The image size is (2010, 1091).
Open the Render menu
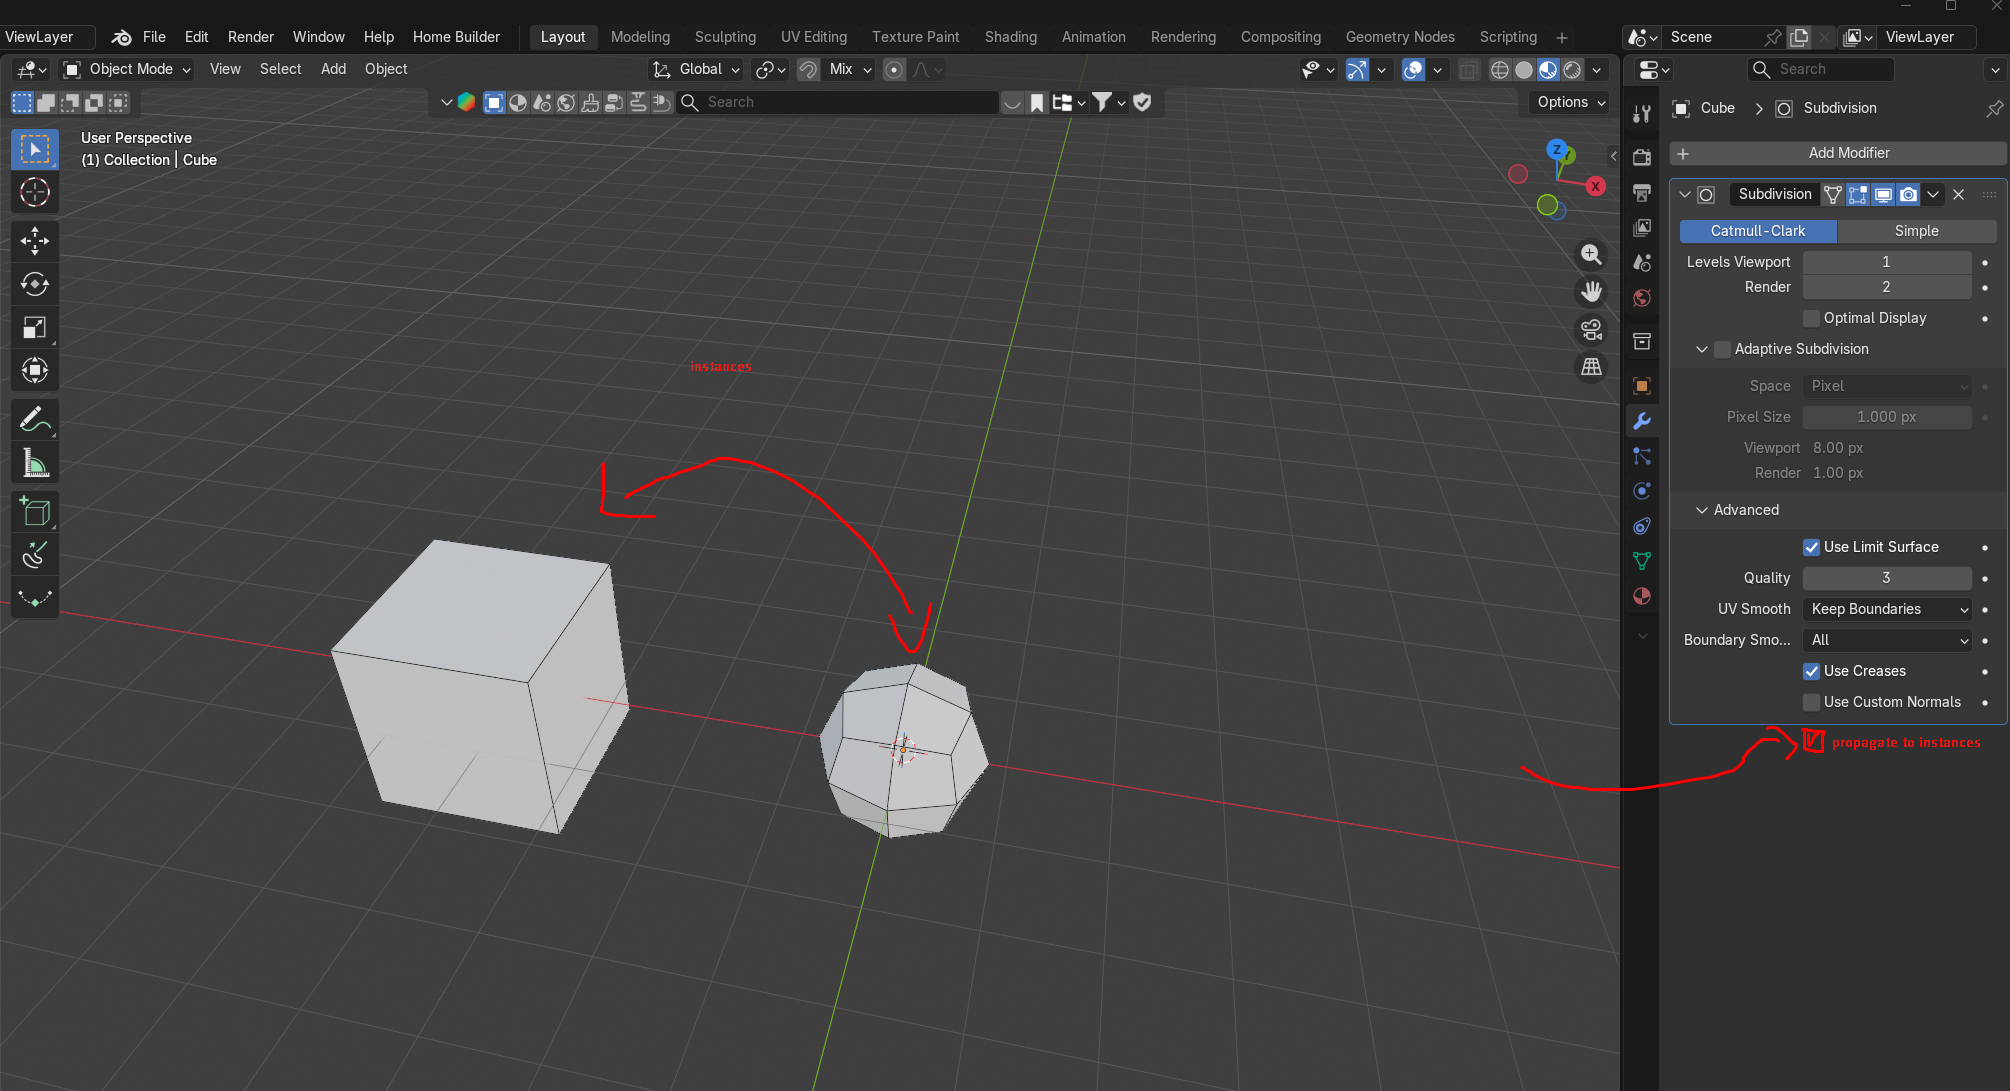[250, 37]
